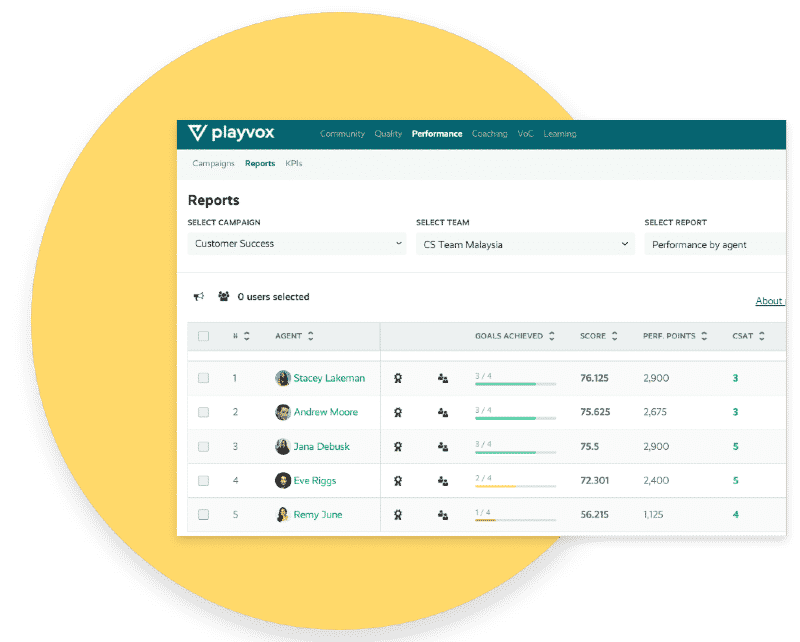Click Andrew Moore's avatar
This screenshot has width=800, height=642.
(283, 412)
